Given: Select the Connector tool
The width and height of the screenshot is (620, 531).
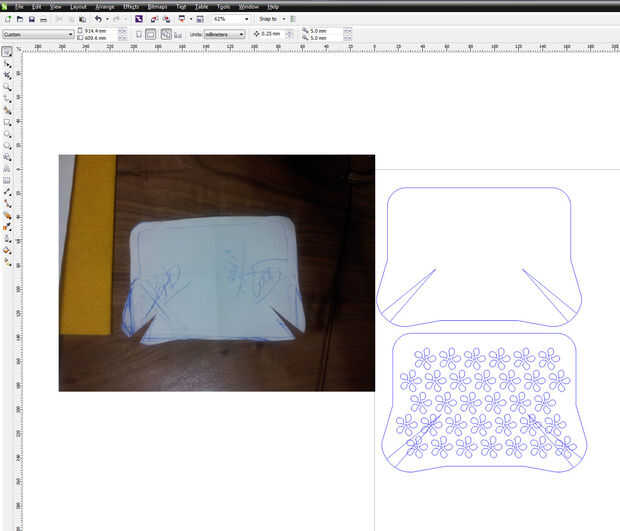Looking at the screenshot, I should [x=7, y=204].
